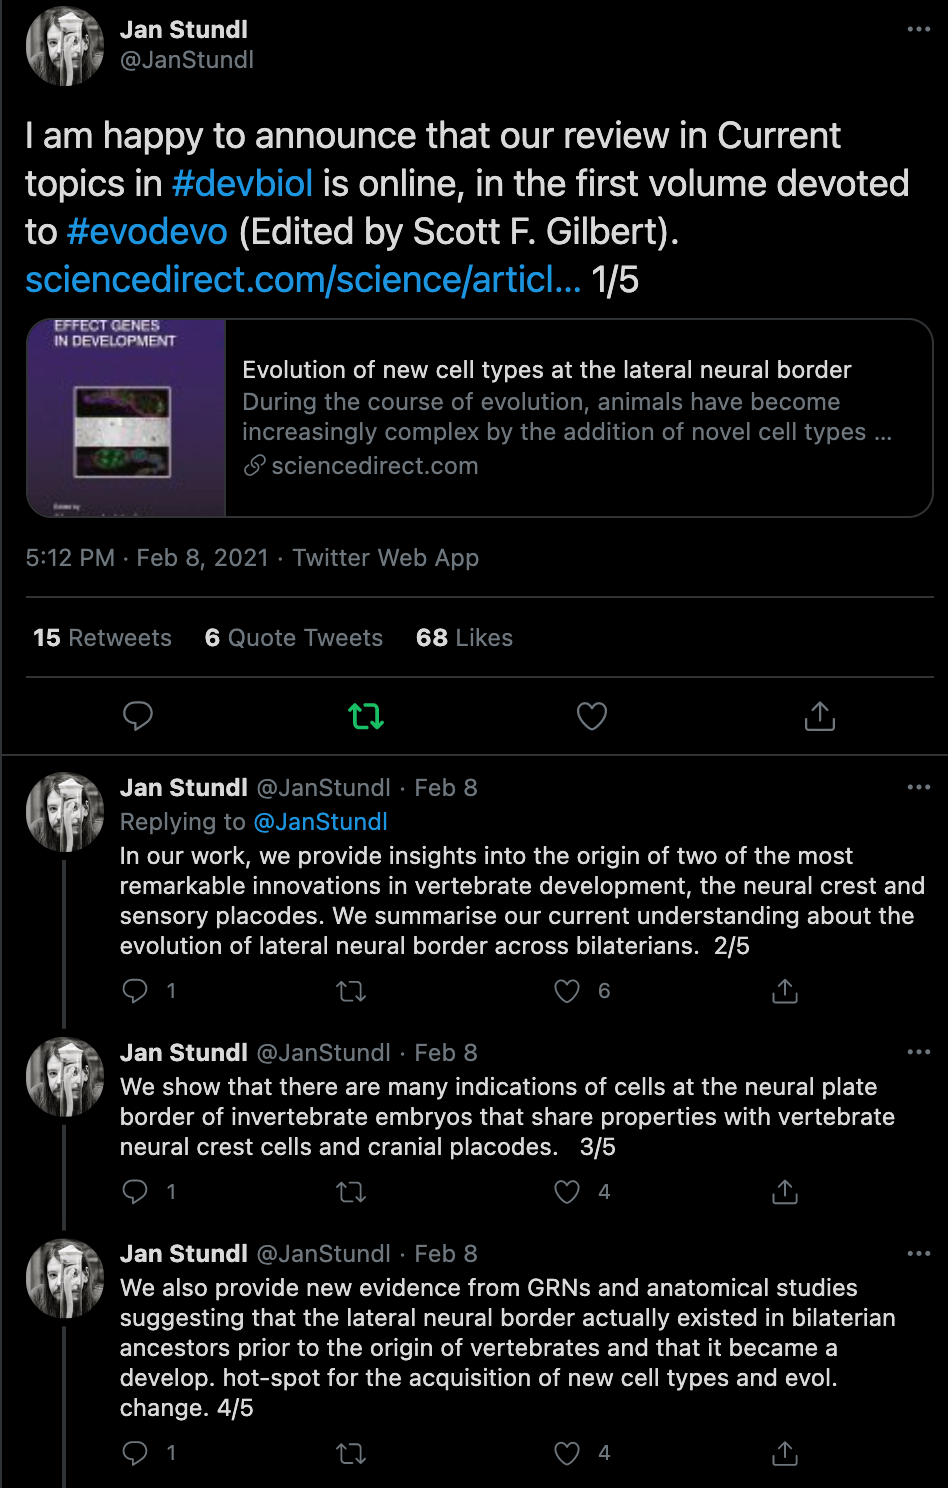Screen dimensions: 948x1488
Task: Open the #devbiol hashtag
Action: pyautogui.click(x=242, y=184)
